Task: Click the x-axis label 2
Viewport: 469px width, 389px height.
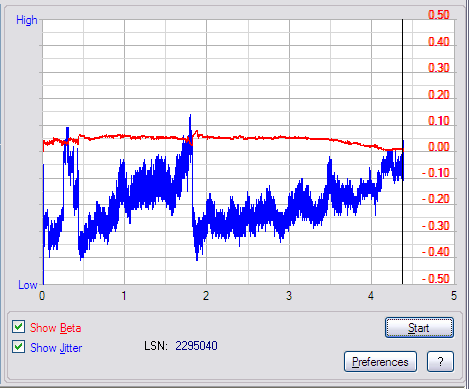Action: 206,296
